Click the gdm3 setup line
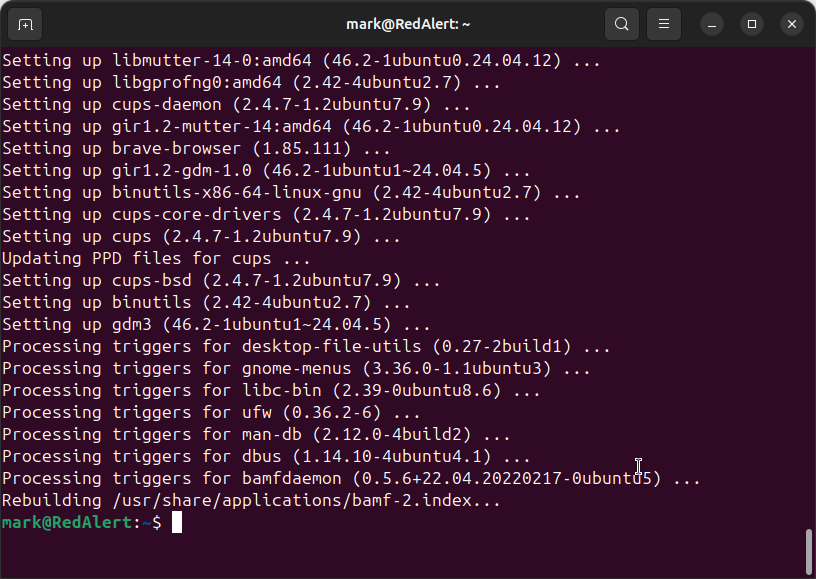Image resolution: width=816 pixels, height=579 pixels. click(x=216, y=324)
